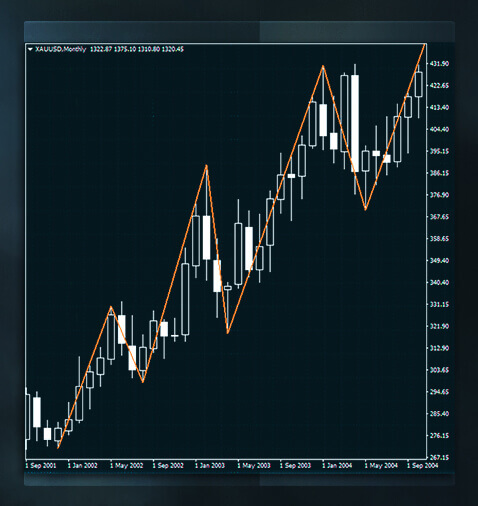The image size is (478, 506).
Task: Click the 340.40 price level
Action: tap(439, 282)
